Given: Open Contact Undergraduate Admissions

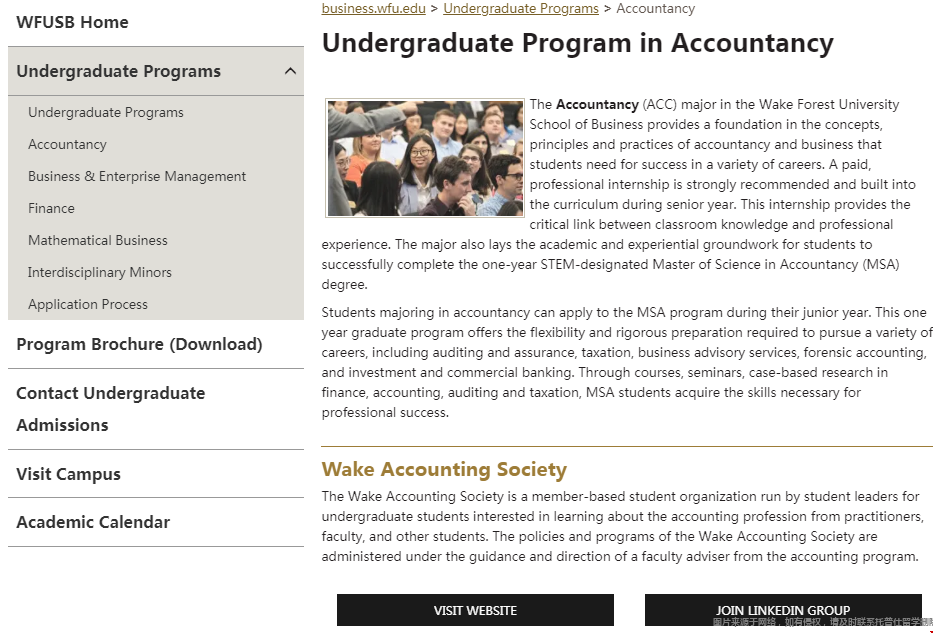Looking at the screenshot, I should point(110,409).
